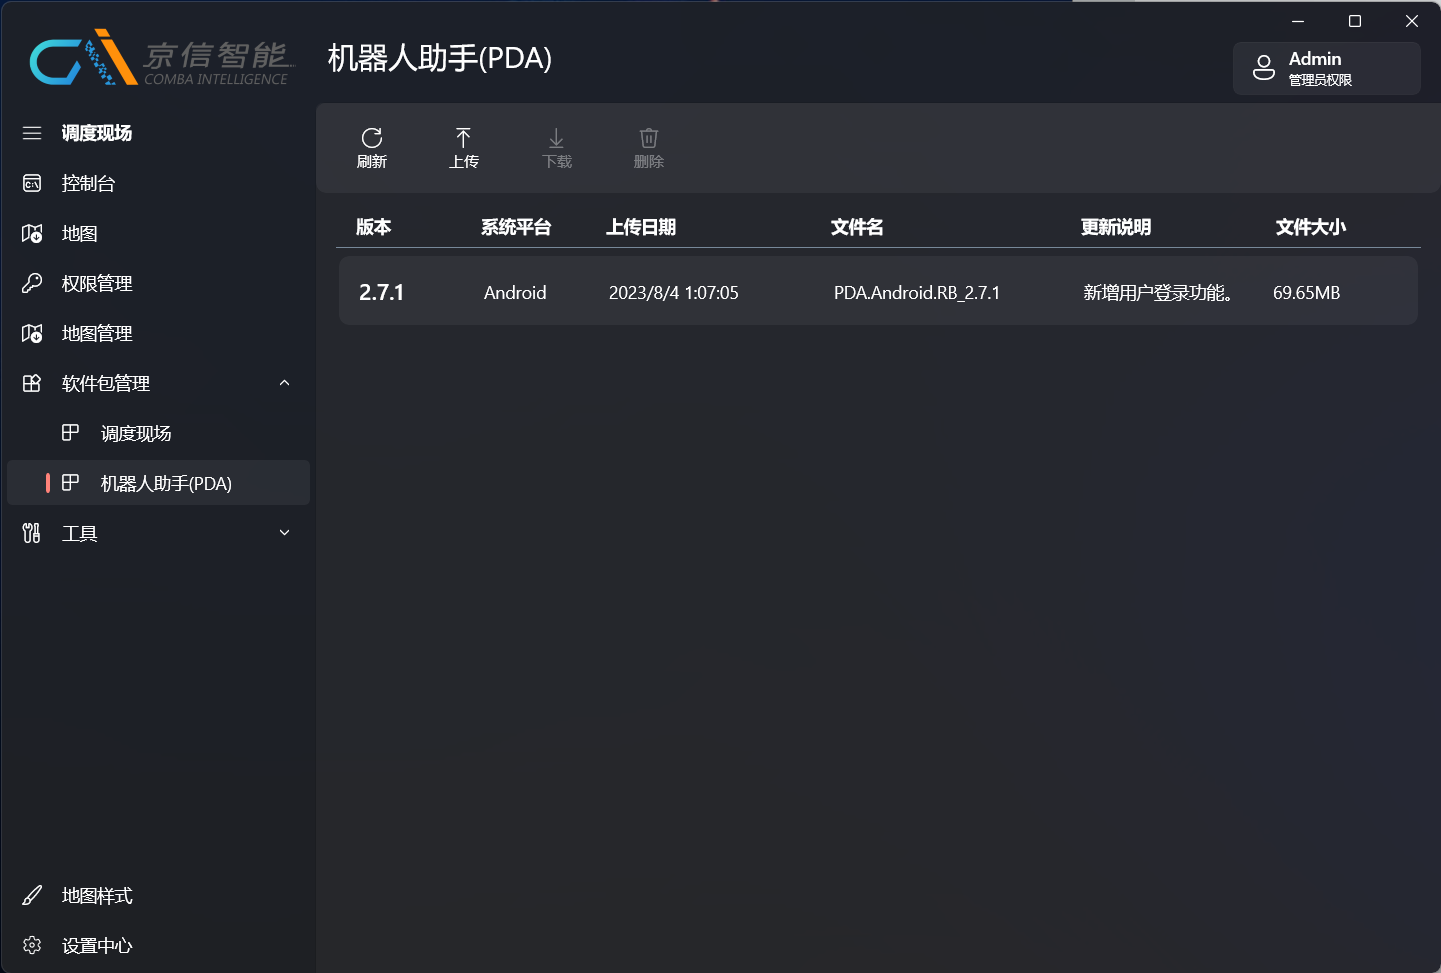Click the hamburger menu next to 调度现场
Screen dimensions: 1441x973
31,132
